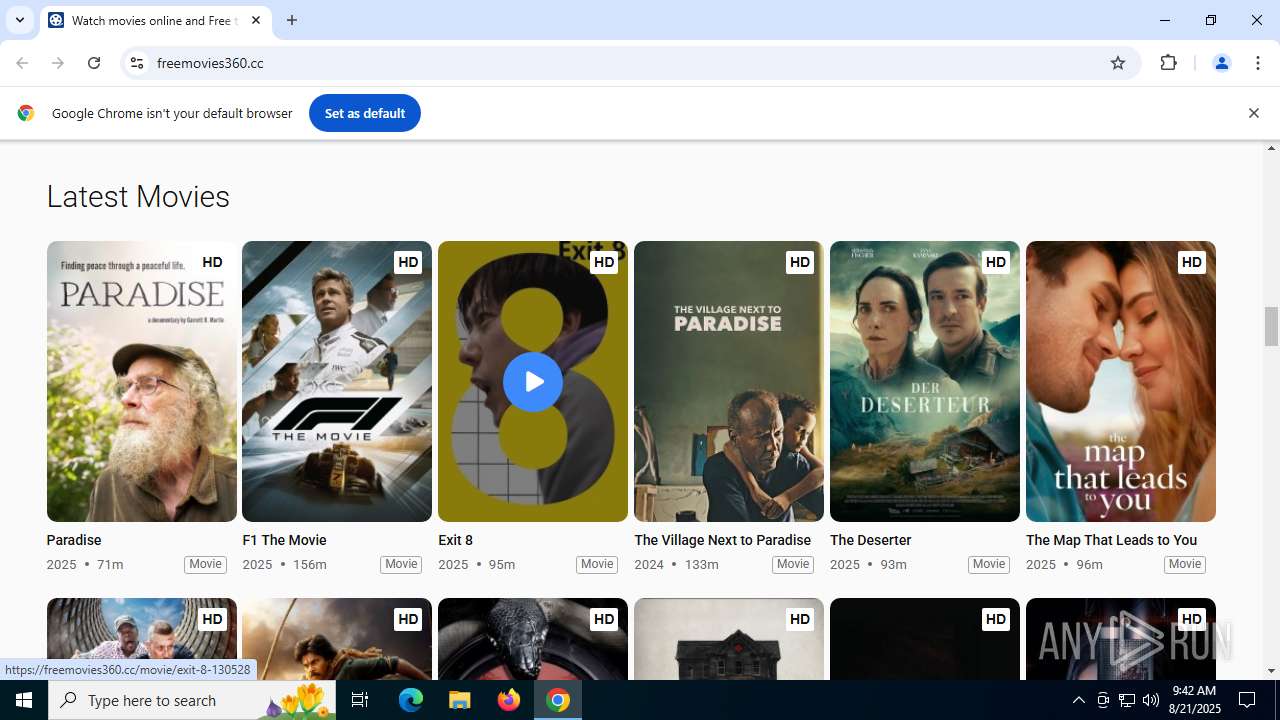The height and width of the screenshot is (720, 1280).
Task: Open The Village Next to Paradise title
Action: tap(723, 540)
